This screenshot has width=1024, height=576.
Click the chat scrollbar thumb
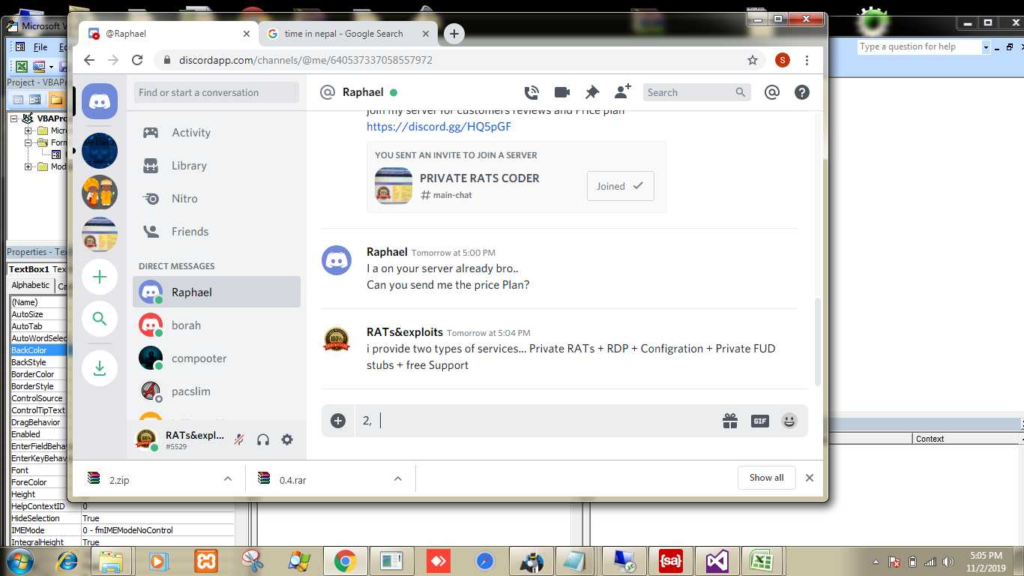tap(818, 341)
